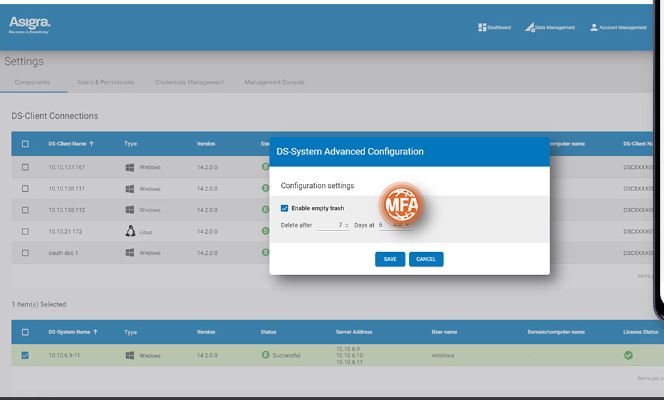Click the 10.10.138.112 client name
This screenshot has width=664, height=400.
[66, 210]
